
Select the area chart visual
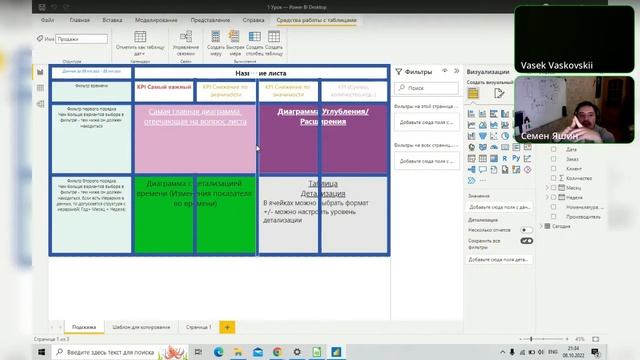coord(482,124)
